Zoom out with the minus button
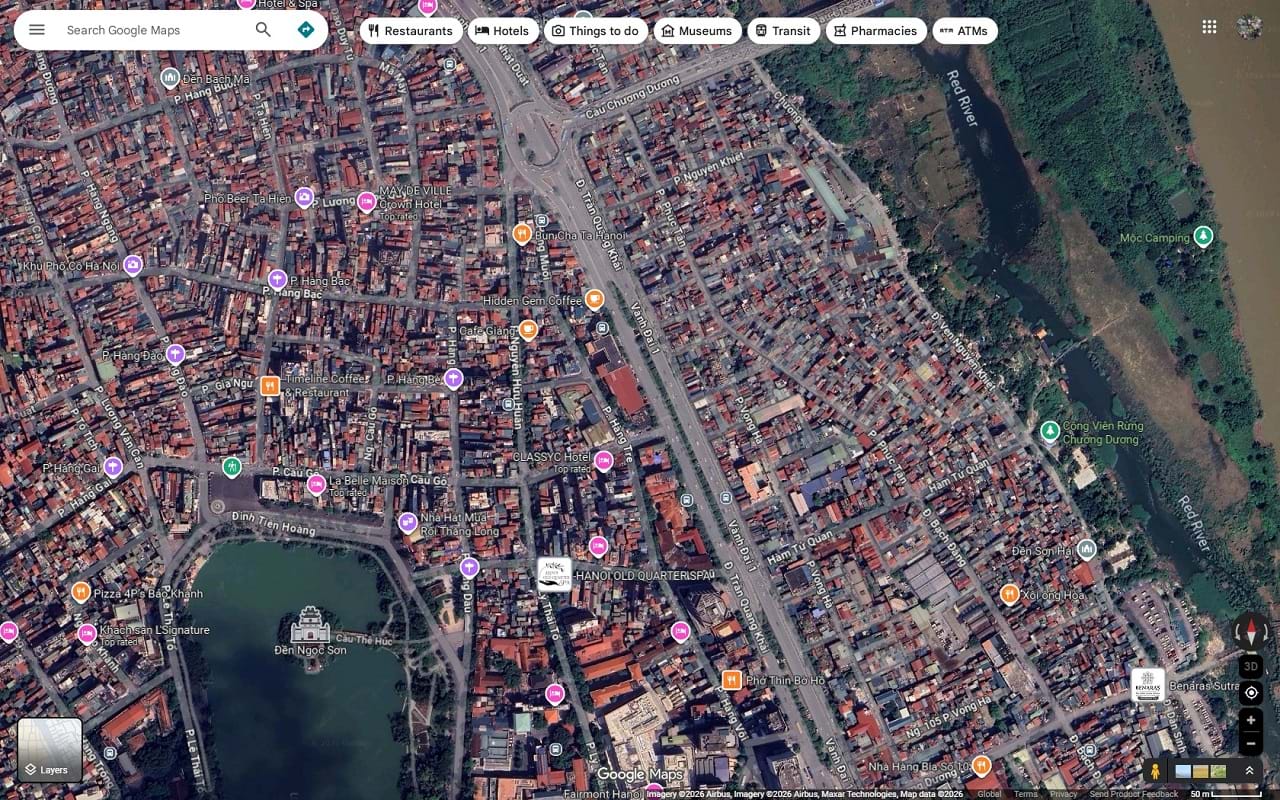 (x=1251, y=743)
